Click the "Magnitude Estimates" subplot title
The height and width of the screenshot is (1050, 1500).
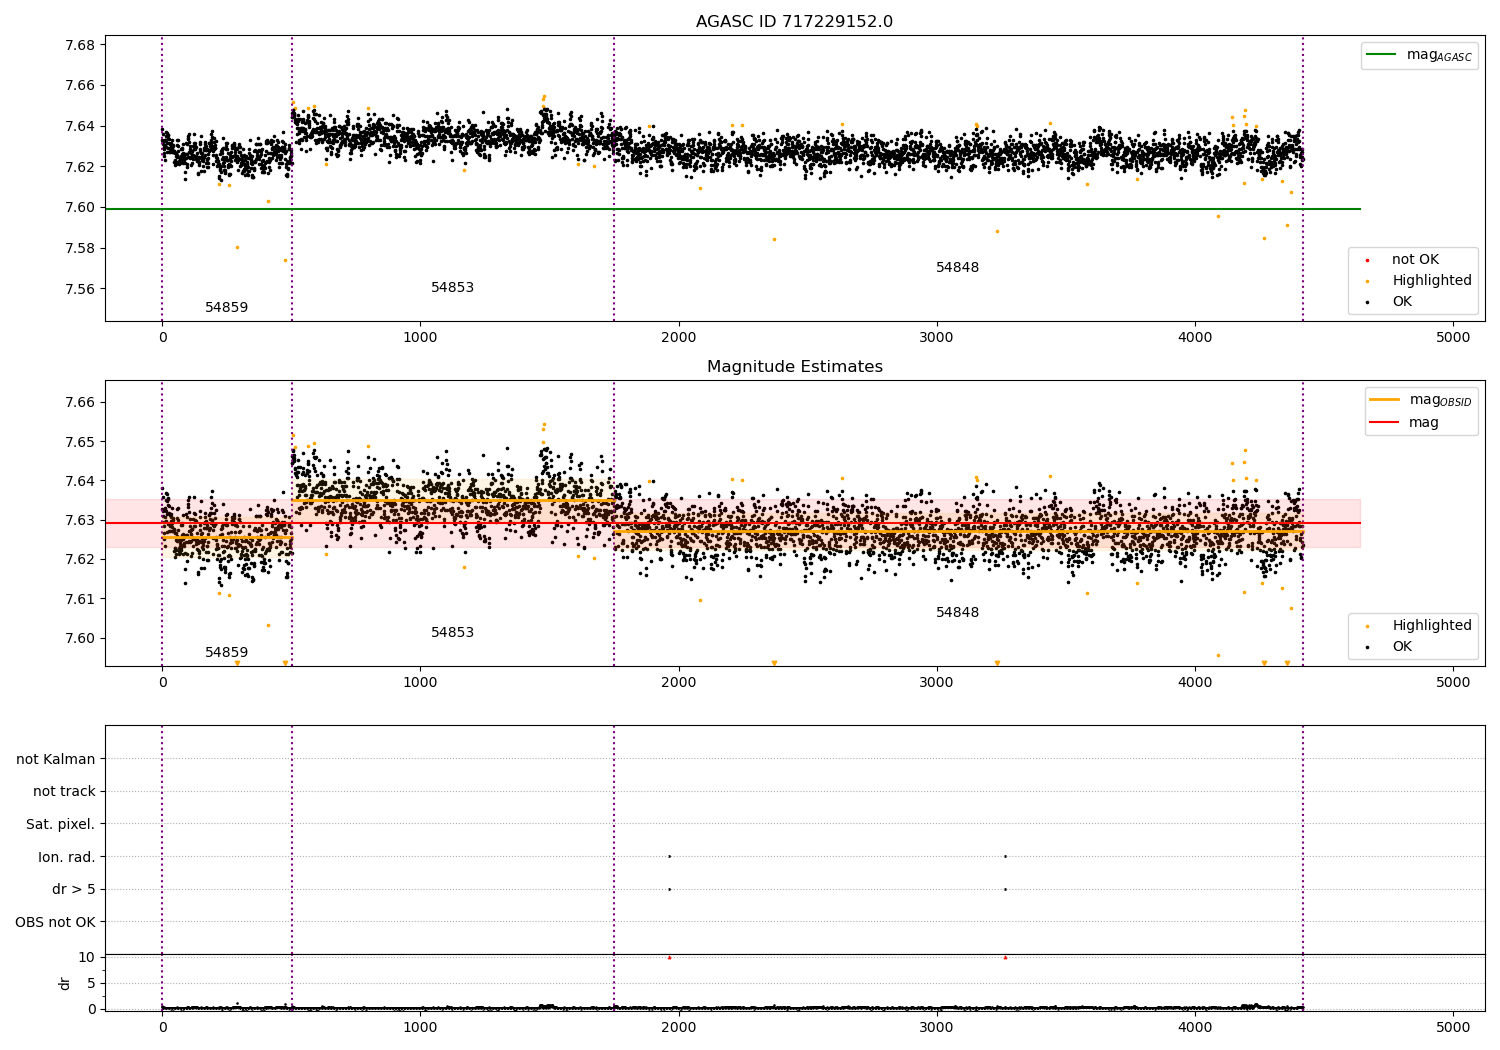[794, 367]
